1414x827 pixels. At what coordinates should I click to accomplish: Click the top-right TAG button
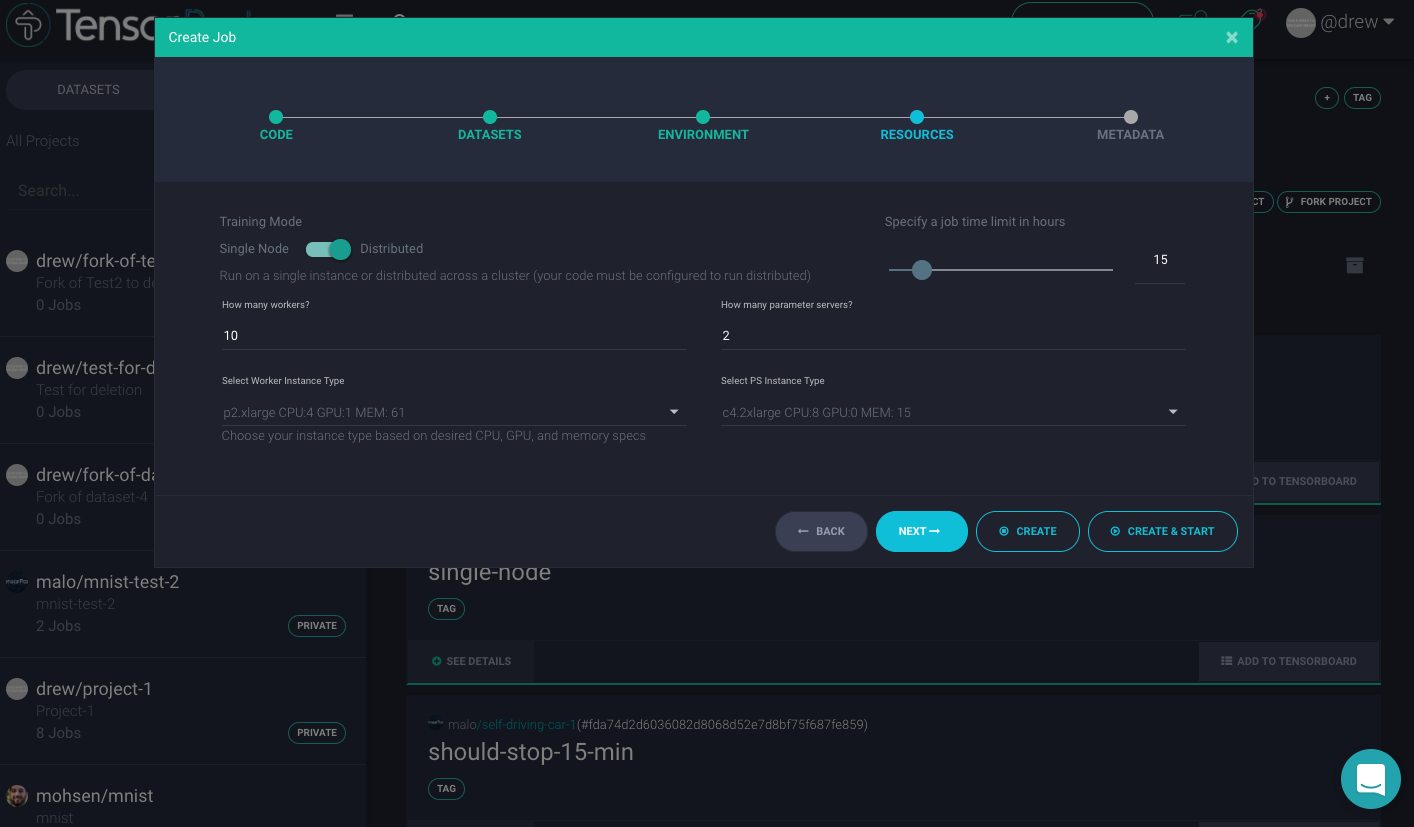pos(1363,98)
